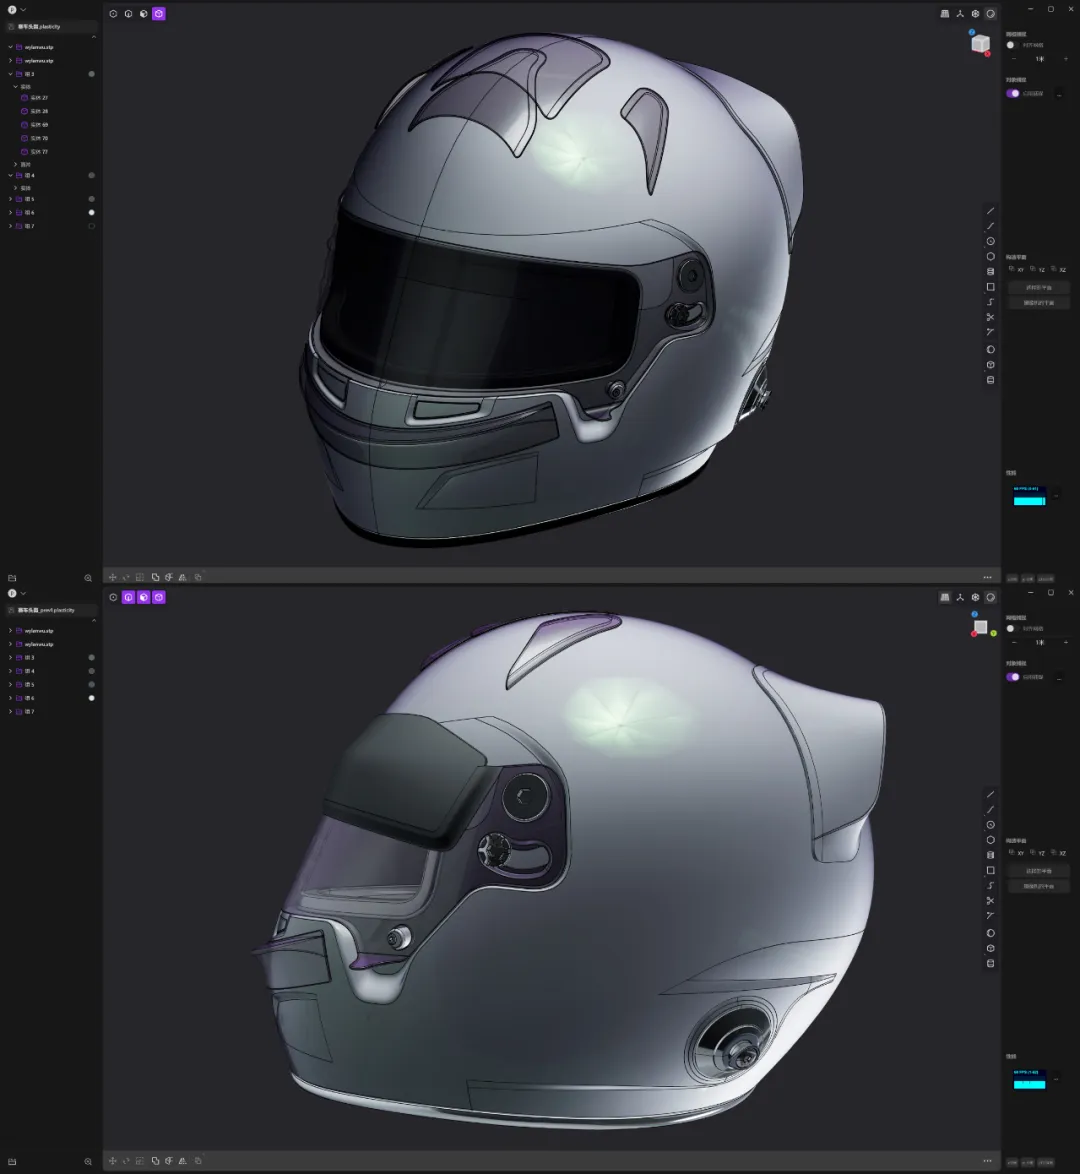Click the Move command icon in top window
The height and width of the screenshot is (1174, 1080).
[112, 577]
